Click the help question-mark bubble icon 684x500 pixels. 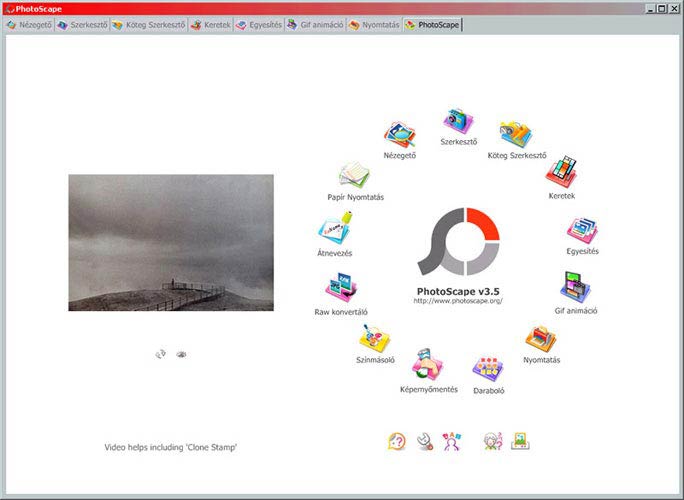[397, 440]
